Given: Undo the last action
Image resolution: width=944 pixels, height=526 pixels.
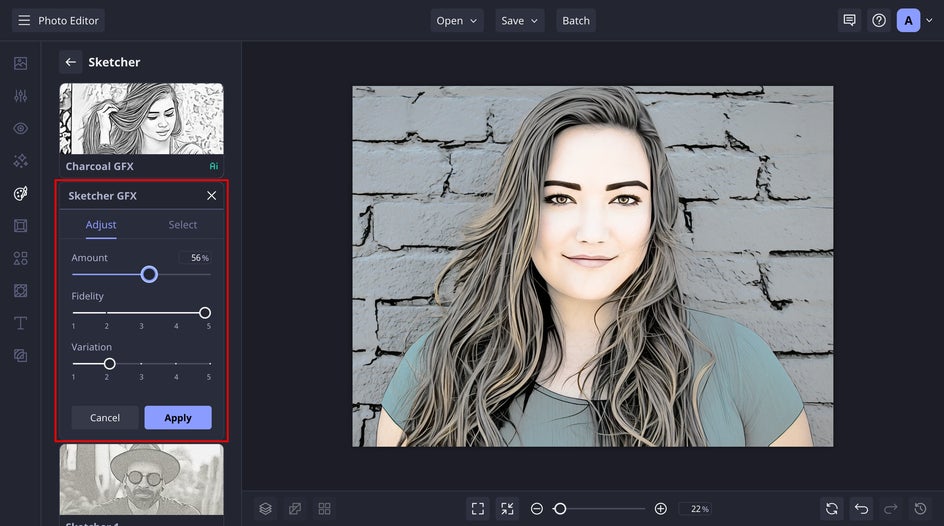Looking at the screenshot, I should click(x=862, y=509).
